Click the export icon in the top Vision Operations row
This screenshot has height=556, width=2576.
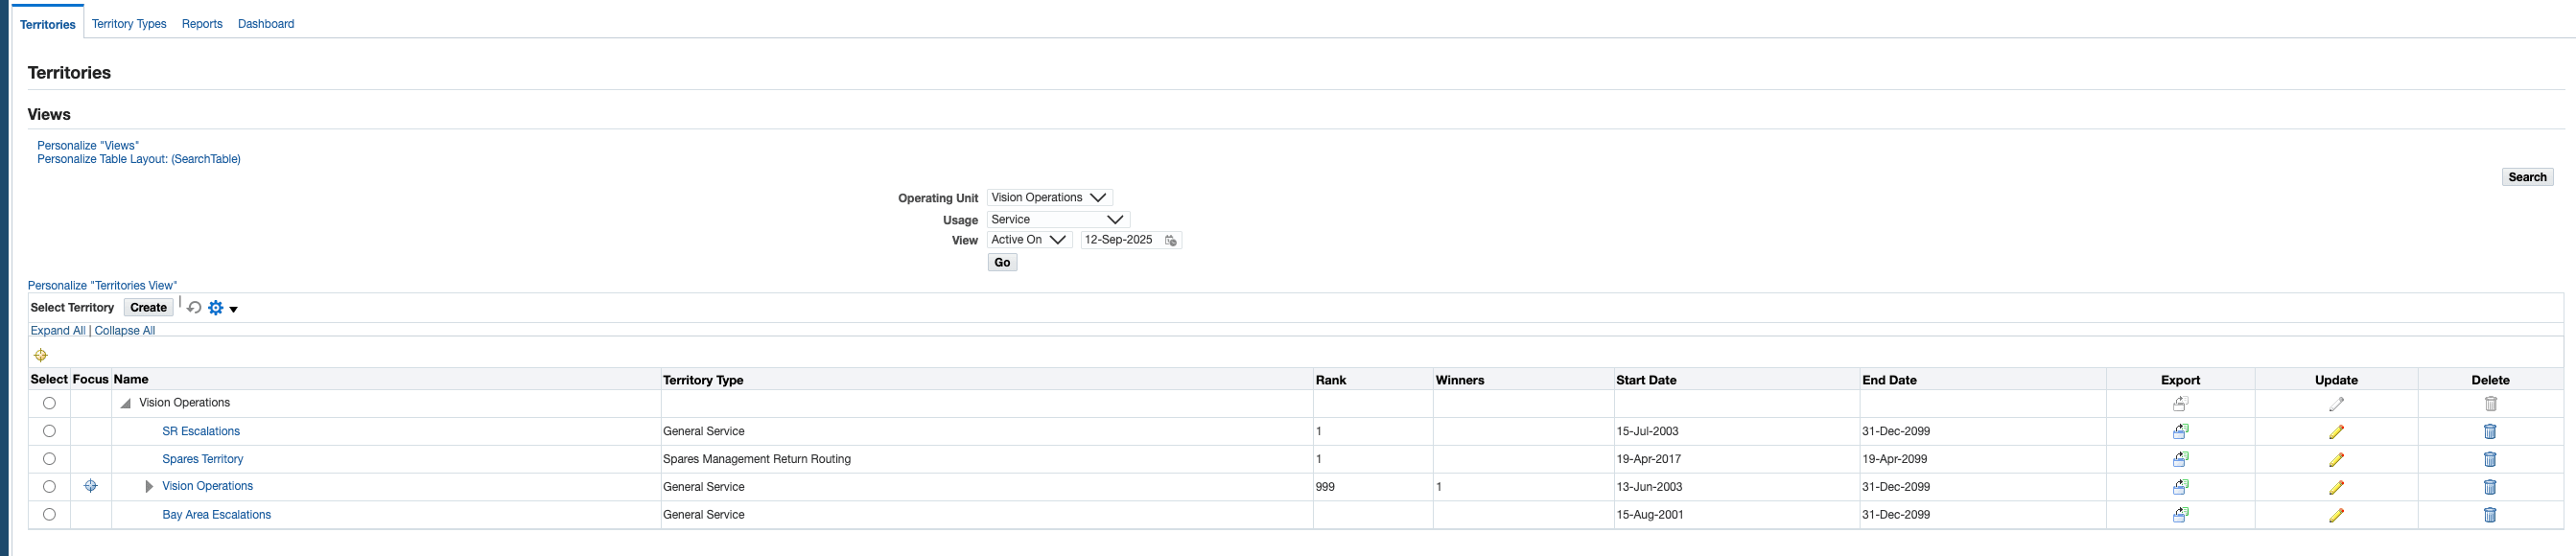point(2180,404)
